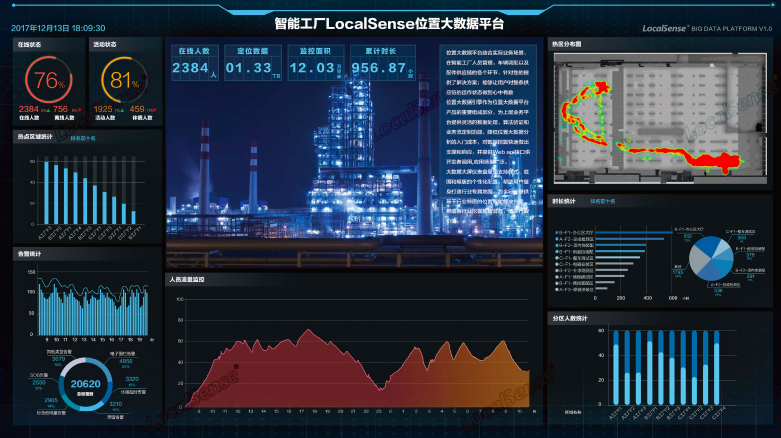The height and width of the screenshot is (438, 781).
Task: Click the 76% online status gauge
Action: 46,81
